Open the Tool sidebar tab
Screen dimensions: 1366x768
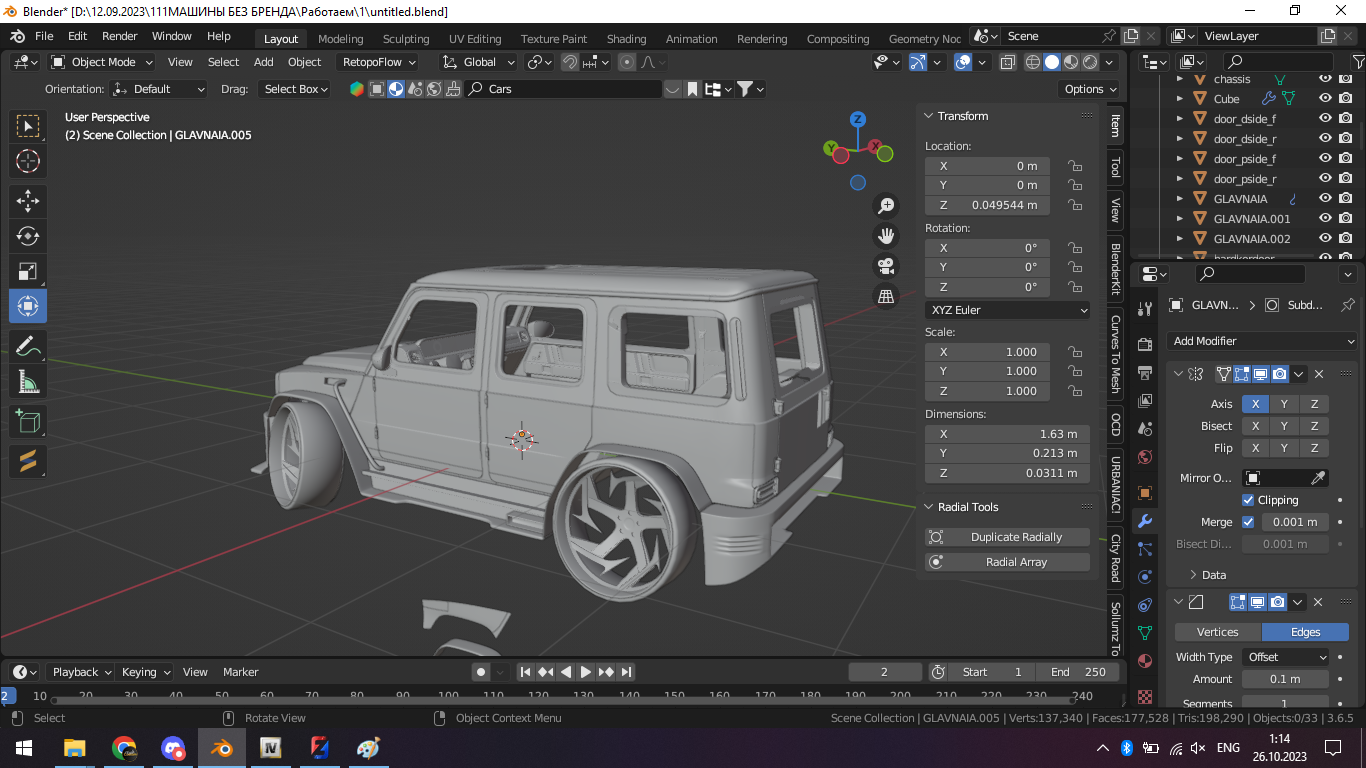pos(1116,167)
